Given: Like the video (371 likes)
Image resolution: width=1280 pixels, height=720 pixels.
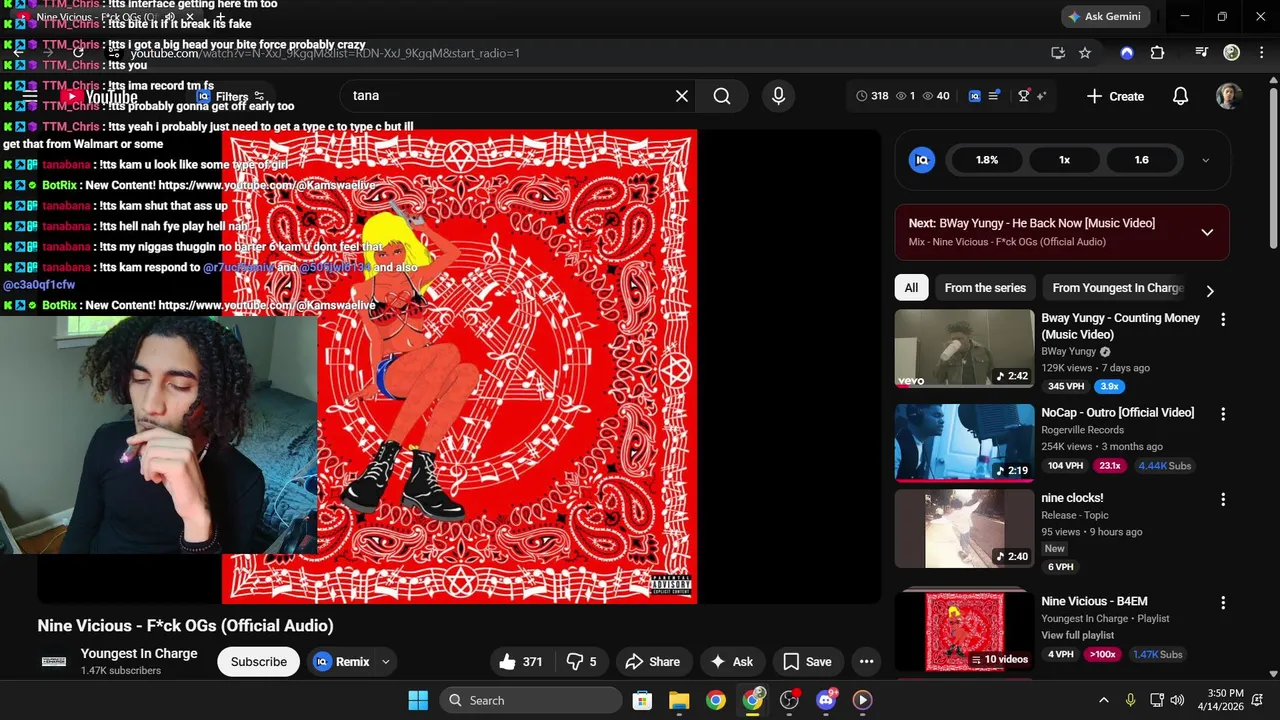Looking at the screenshot, I should [521, 662].
